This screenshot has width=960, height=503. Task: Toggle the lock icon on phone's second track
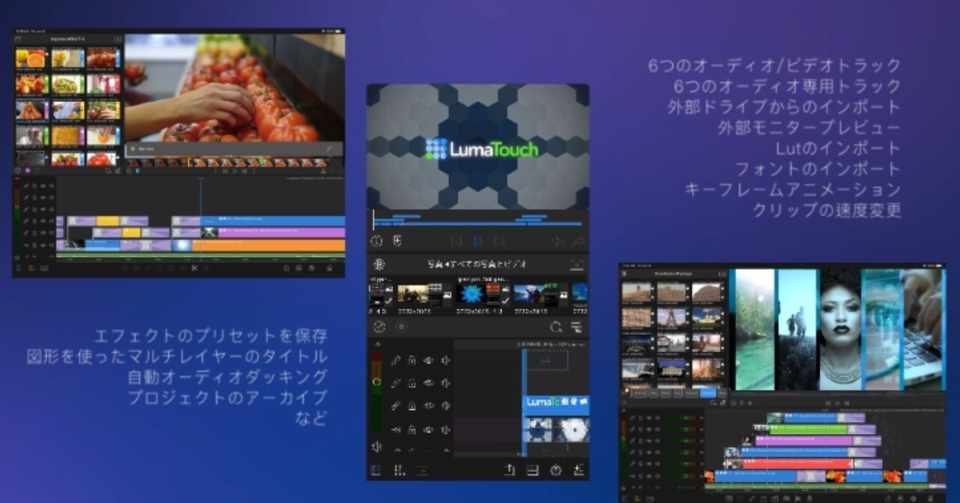point(413,384)
